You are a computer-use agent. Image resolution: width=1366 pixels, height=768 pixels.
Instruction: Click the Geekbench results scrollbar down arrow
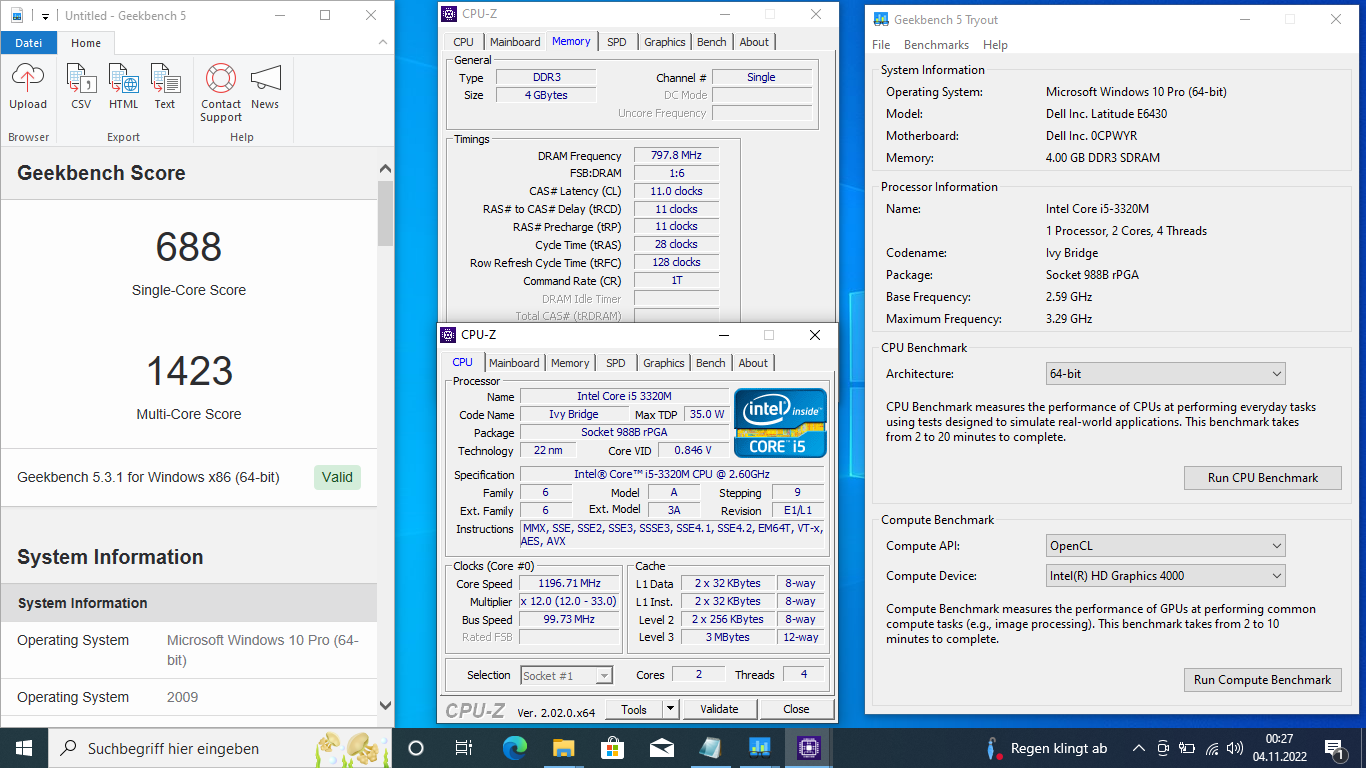(x=386, y=705)
